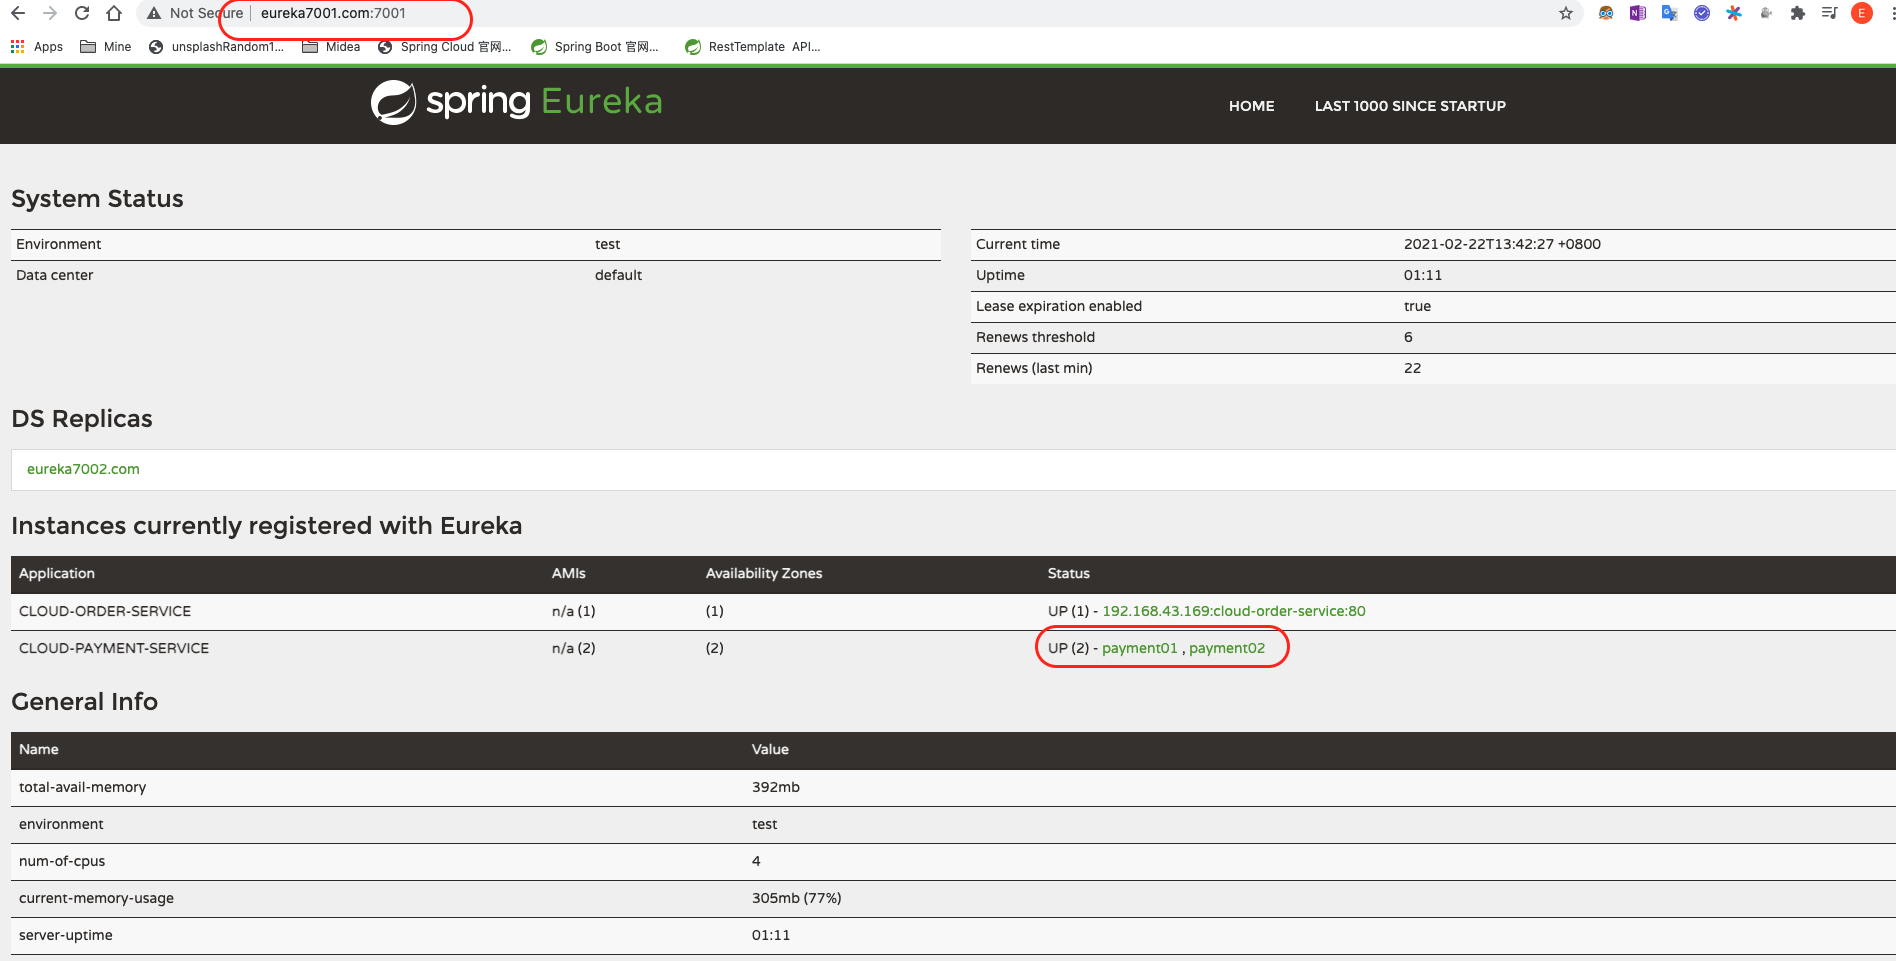Bookmark this page with the star icon
The image size is (1896, 961).
[1566, 13]
